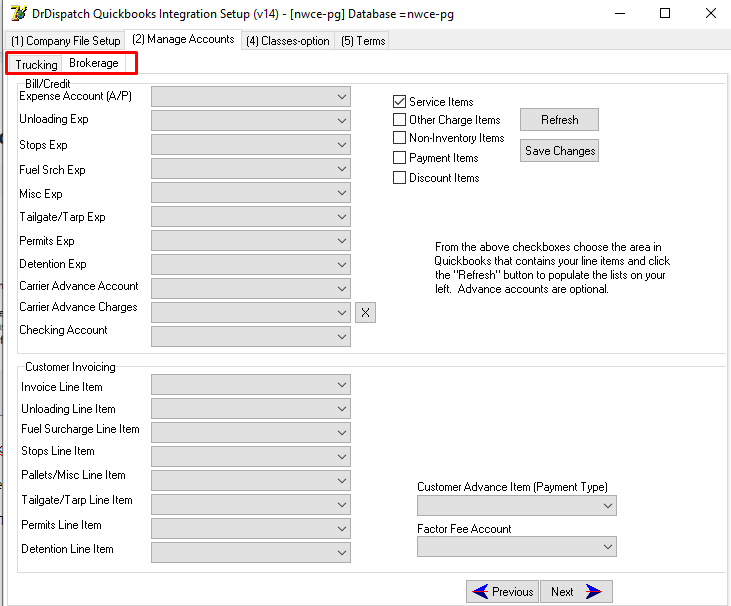The width and height of the screenshot is (731, 606).
Task: Open the Stops Line Item dropdown
Action: 251,457
